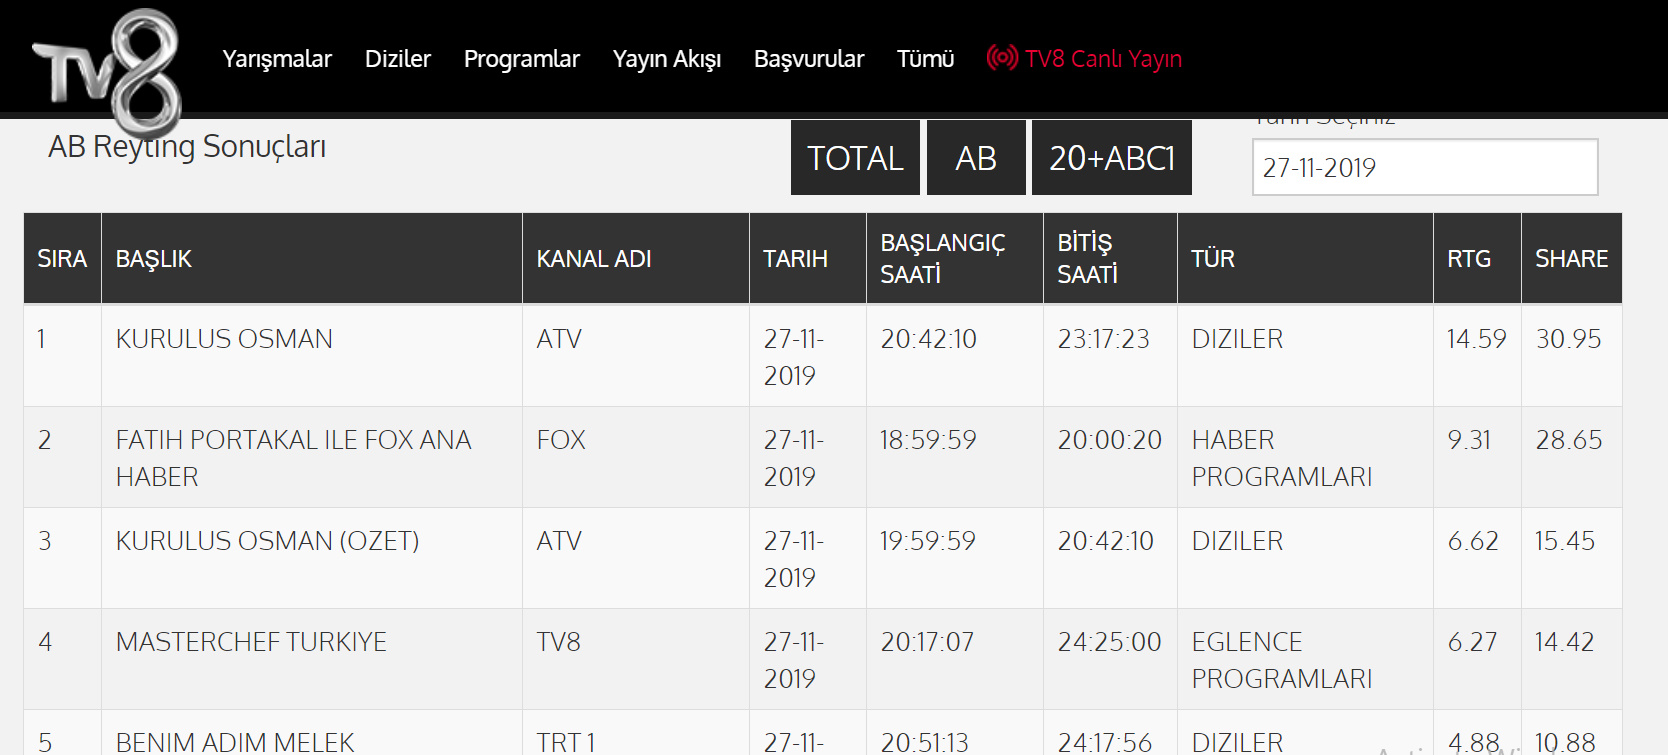Click the date field showing 27-11-2019
Screen dimensions: 1668x755
pos(1424,167)
